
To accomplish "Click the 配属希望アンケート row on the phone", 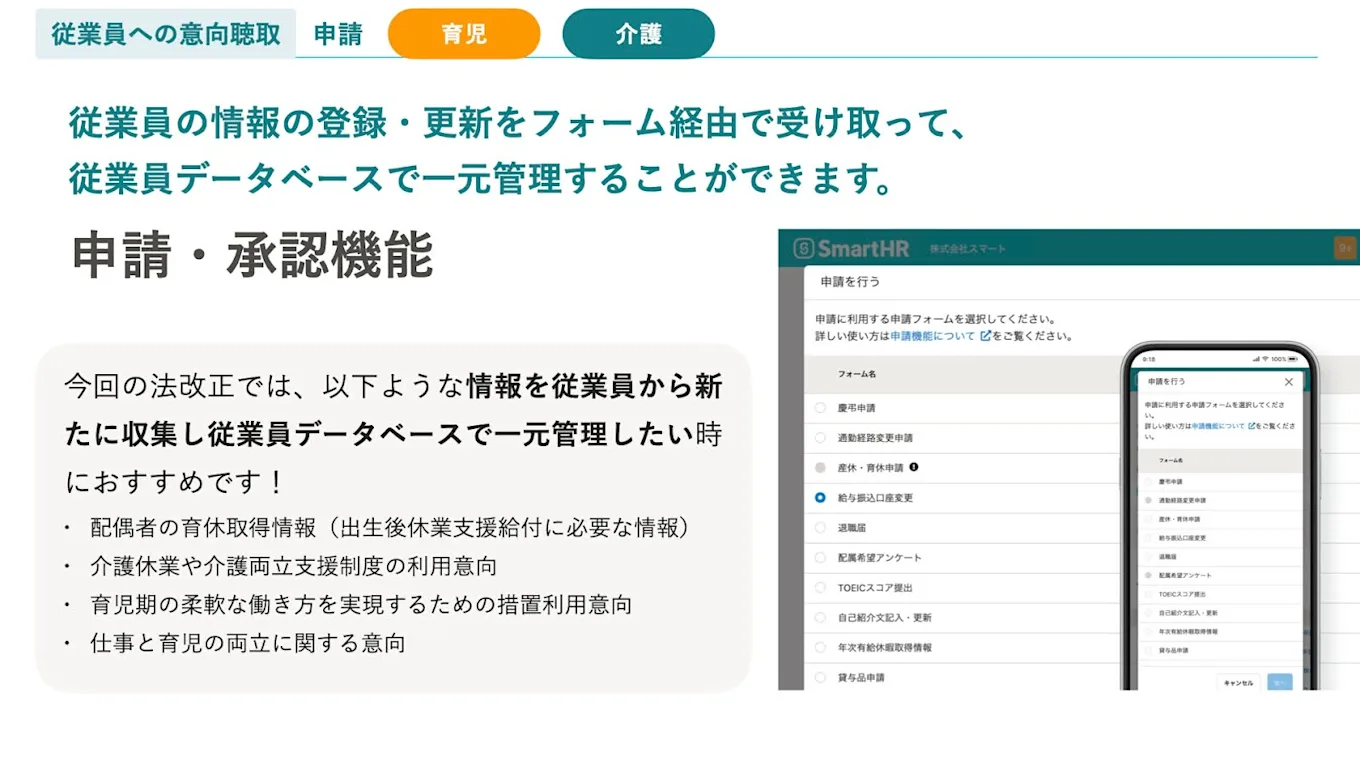I will point(1220,575).
